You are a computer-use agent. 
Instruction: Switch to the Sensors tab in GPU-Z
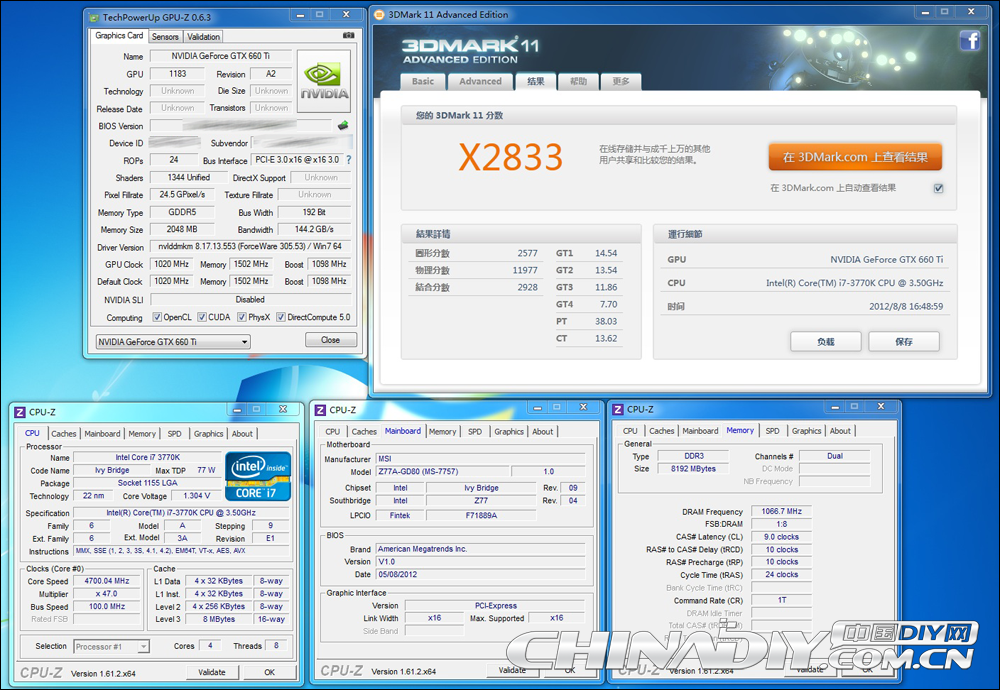[165, 37]
